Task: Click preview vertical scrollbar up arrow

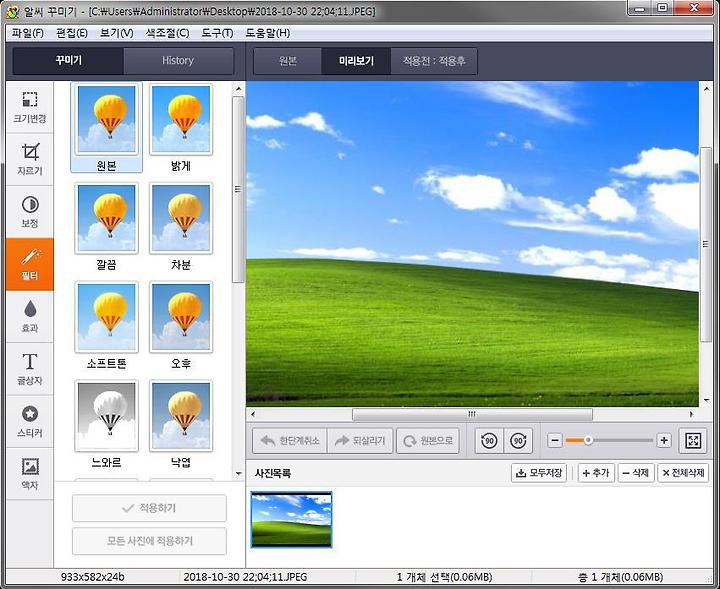Action: [706, 89]
